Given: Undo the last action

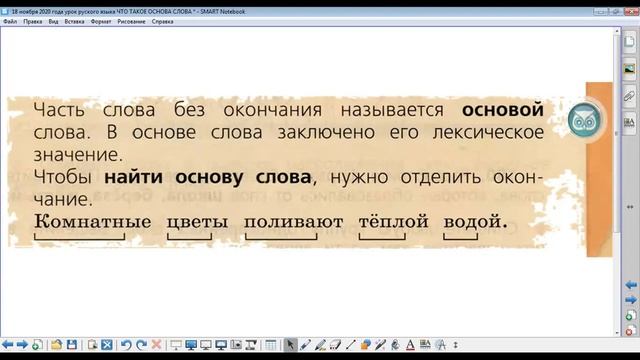Looking at the screenshot, I should pos(126,345).
